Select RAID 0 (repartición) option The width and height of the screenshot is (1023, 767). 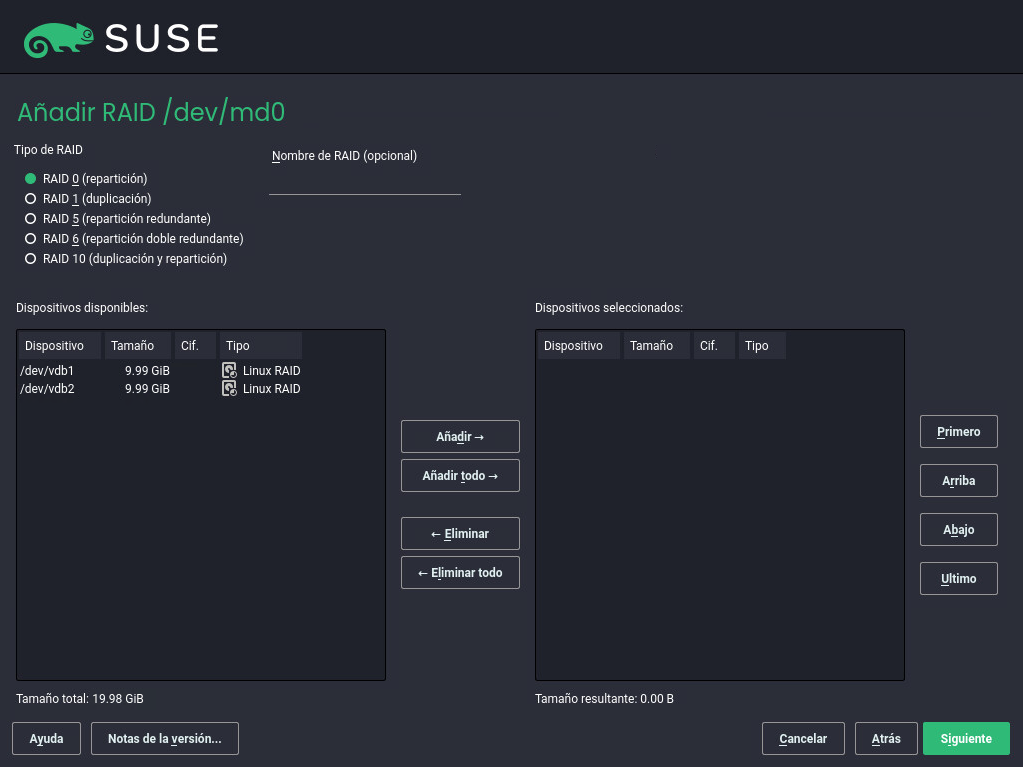click(30, 179)
